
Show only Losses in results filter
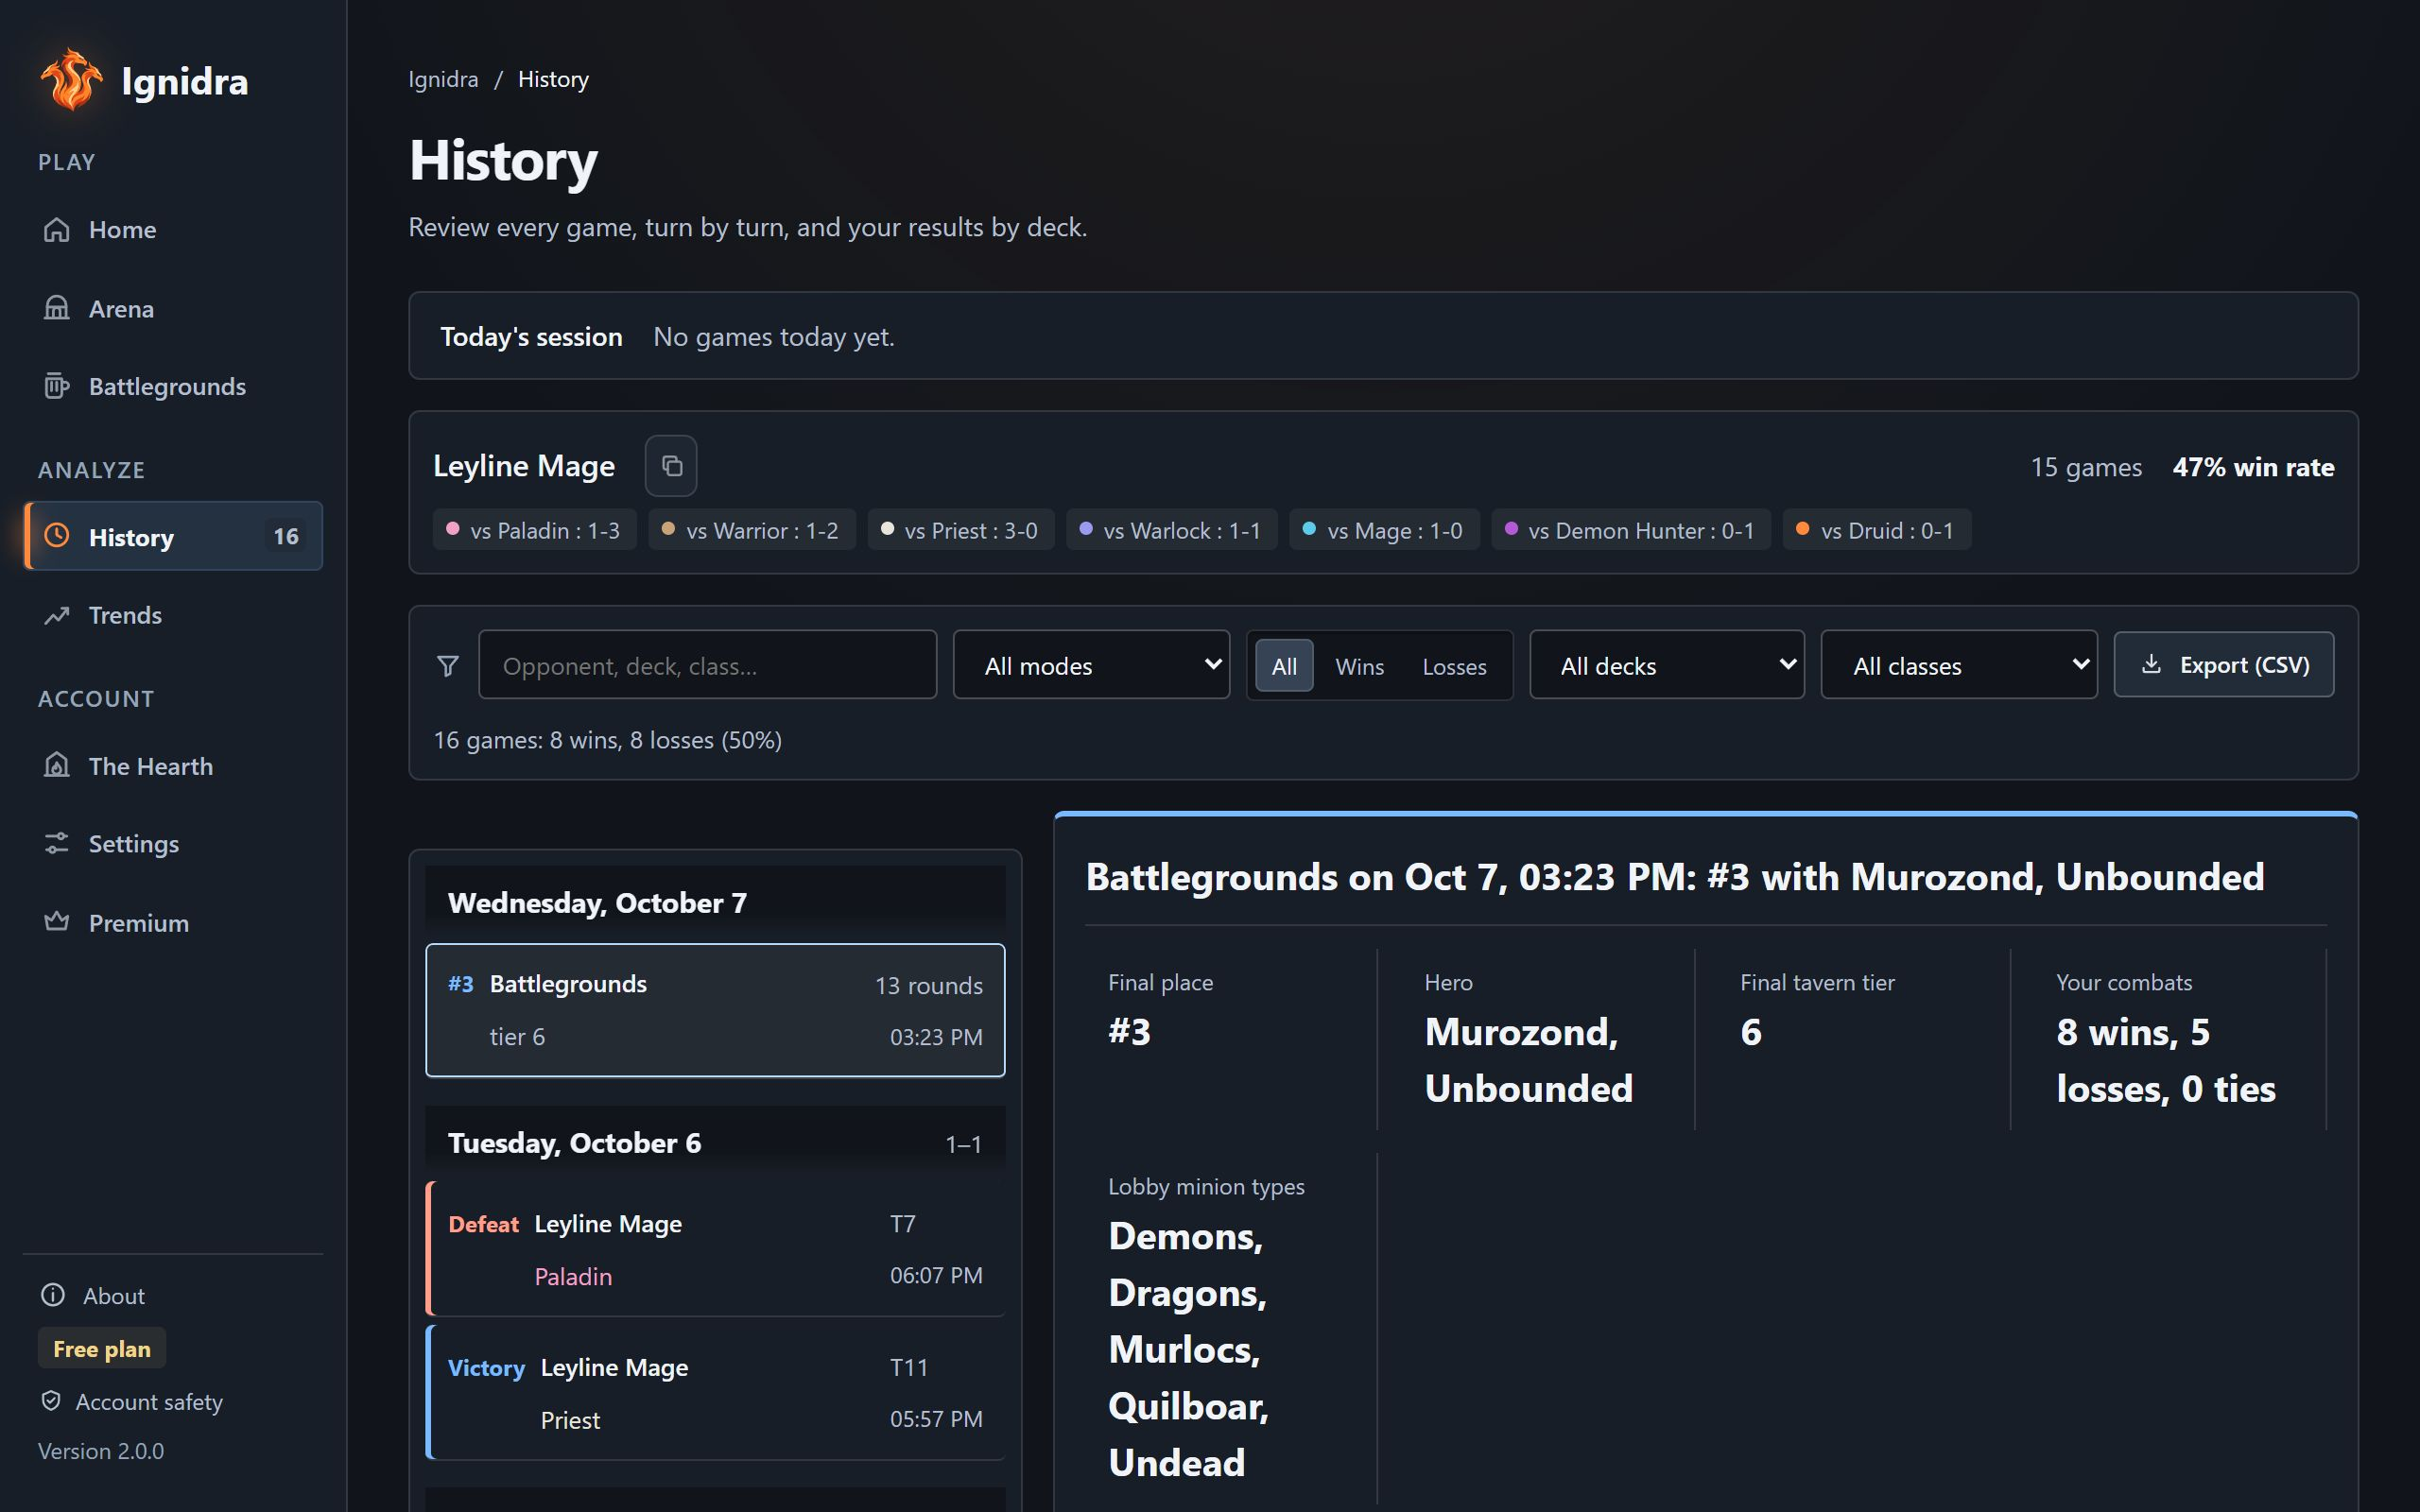click(1454, 666)
